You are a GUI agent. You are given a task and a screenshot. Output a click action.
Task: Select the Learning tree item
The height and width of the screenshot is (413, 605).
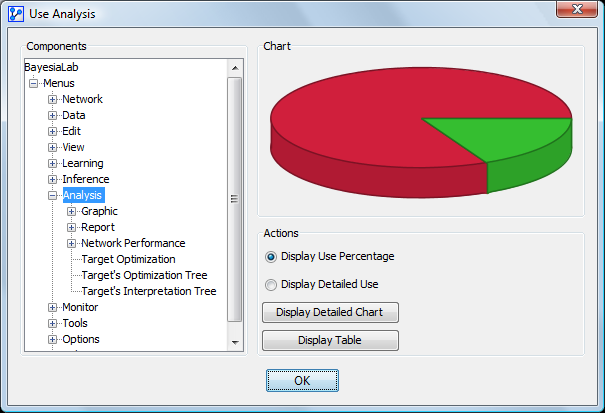82,164
